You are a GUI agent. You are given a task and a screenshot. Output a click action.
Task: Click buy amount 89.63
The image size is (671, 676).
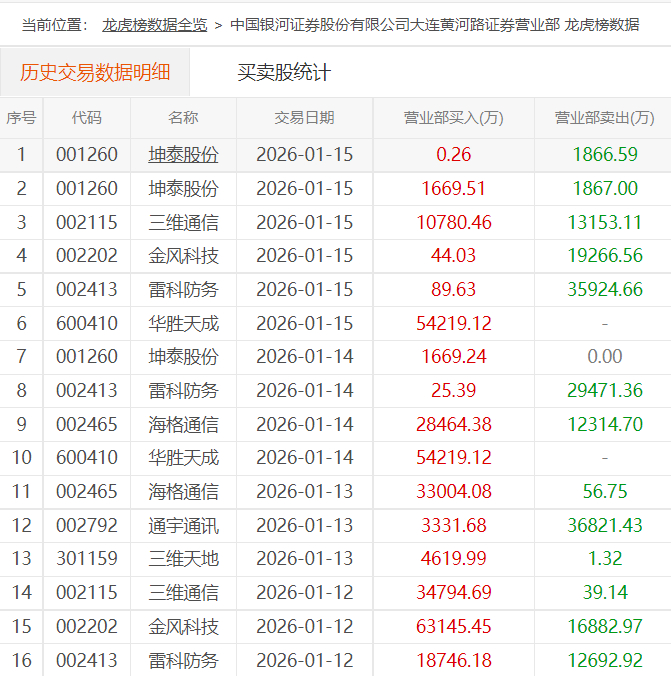[x=454, y=289]
